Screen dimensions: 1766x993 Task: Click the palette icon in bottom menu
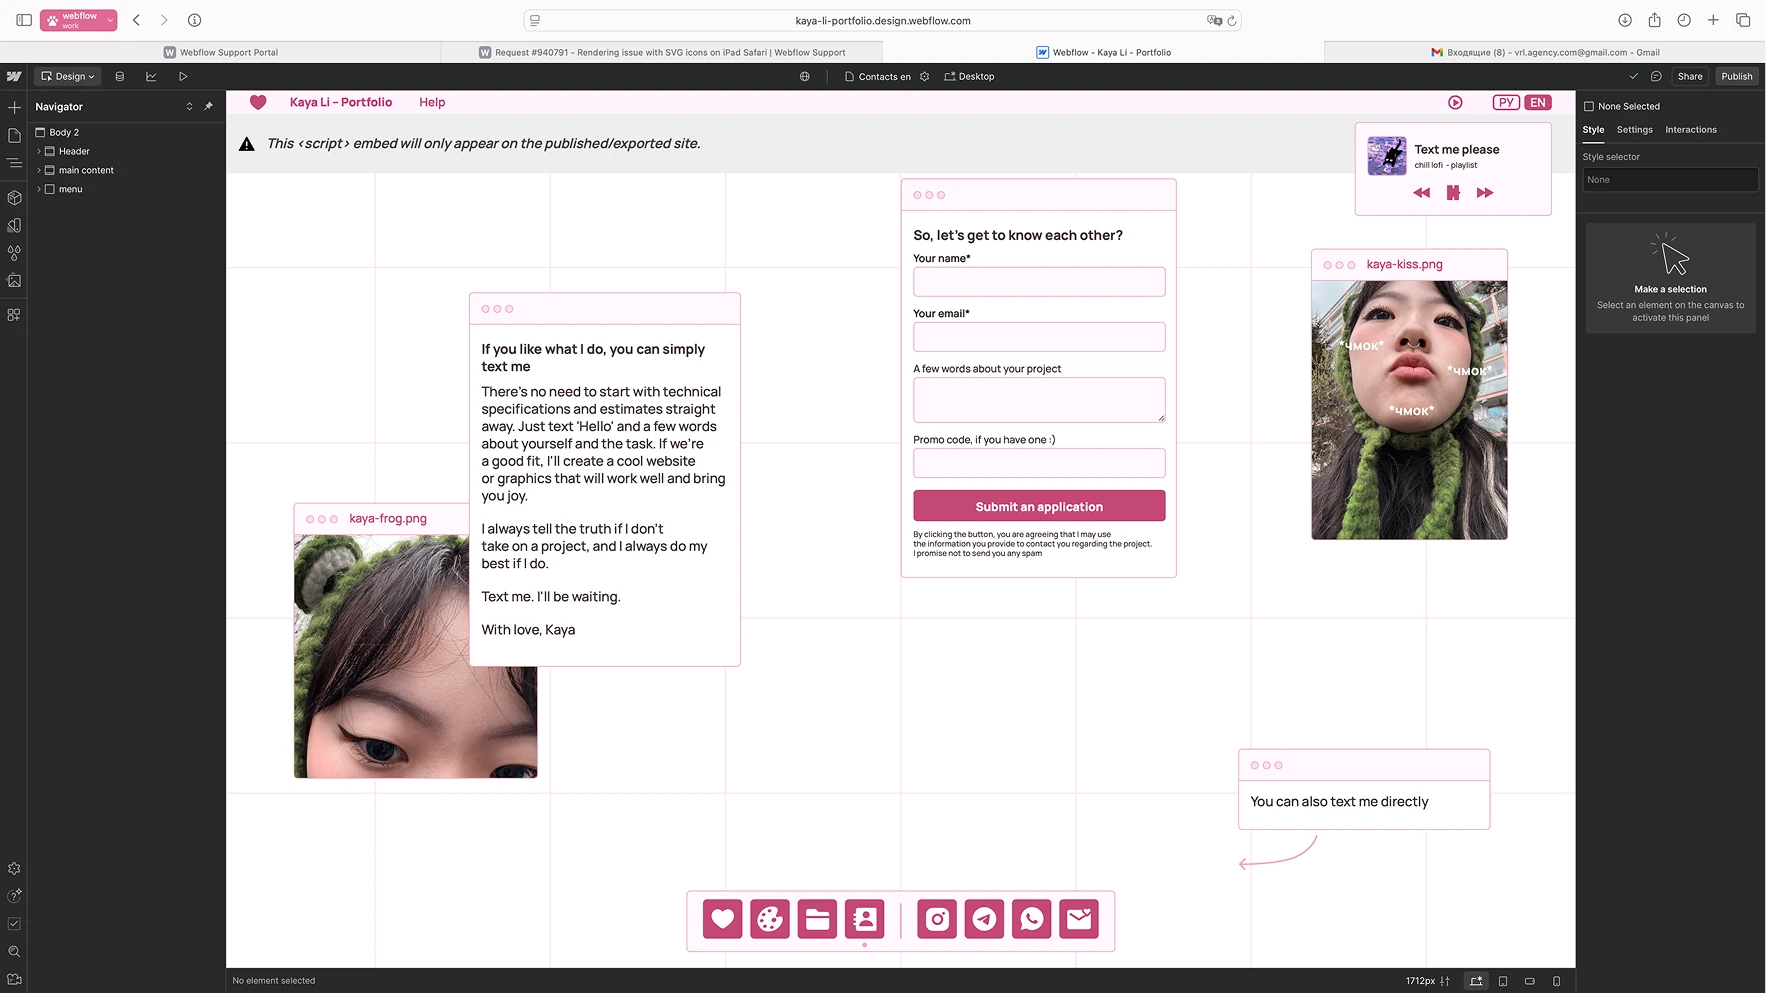click(x=770, y=919)
